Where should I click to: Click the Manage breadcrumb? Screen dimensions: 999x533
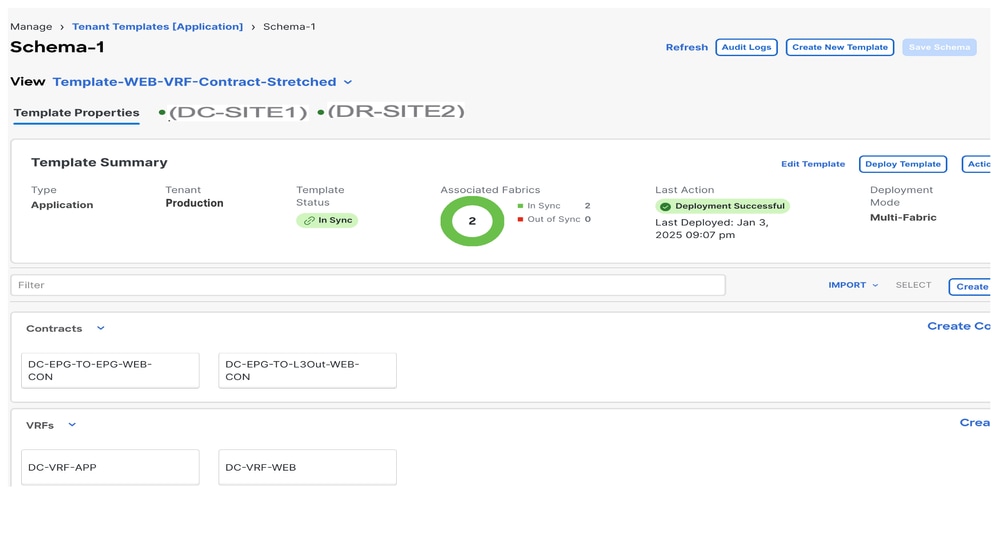pyautogui.click(x=31, y=27)
